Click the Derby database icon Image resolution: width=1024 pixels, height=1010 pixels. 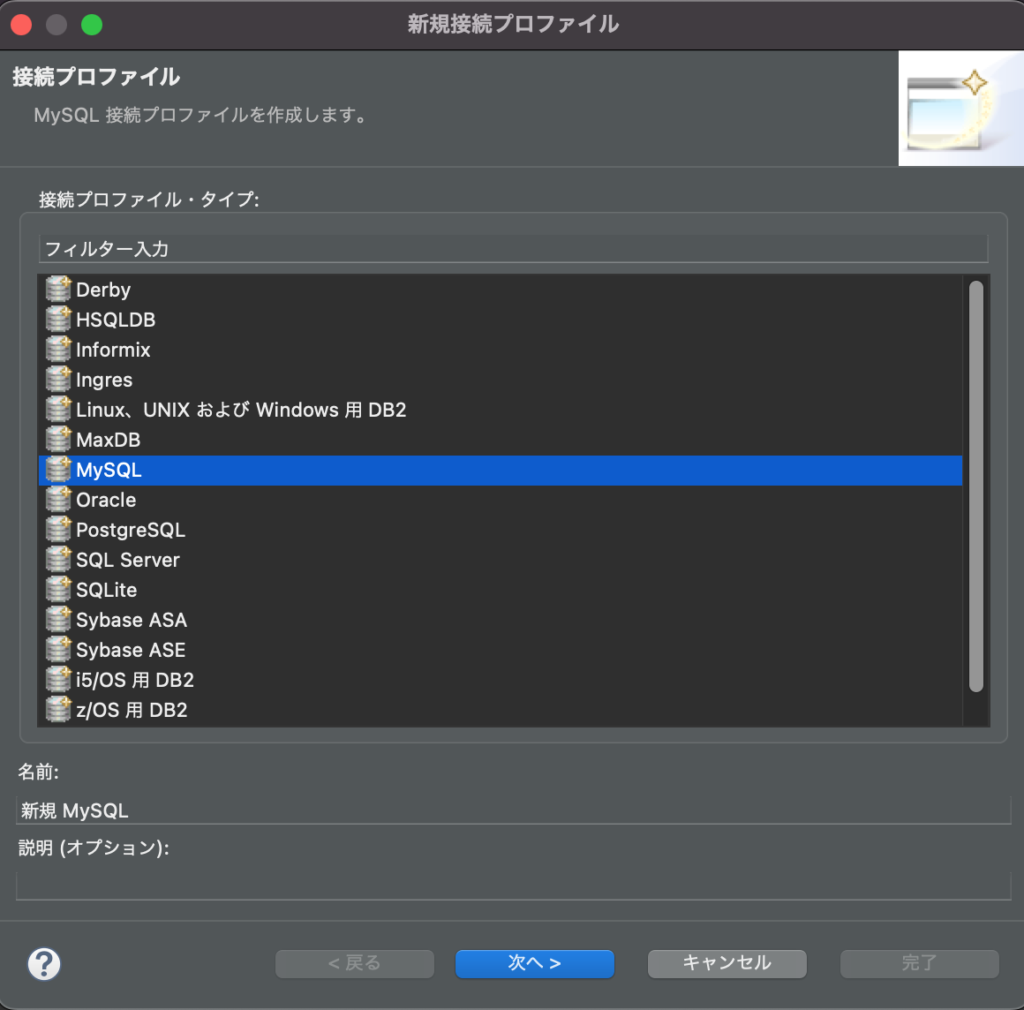tap(58, 289)
